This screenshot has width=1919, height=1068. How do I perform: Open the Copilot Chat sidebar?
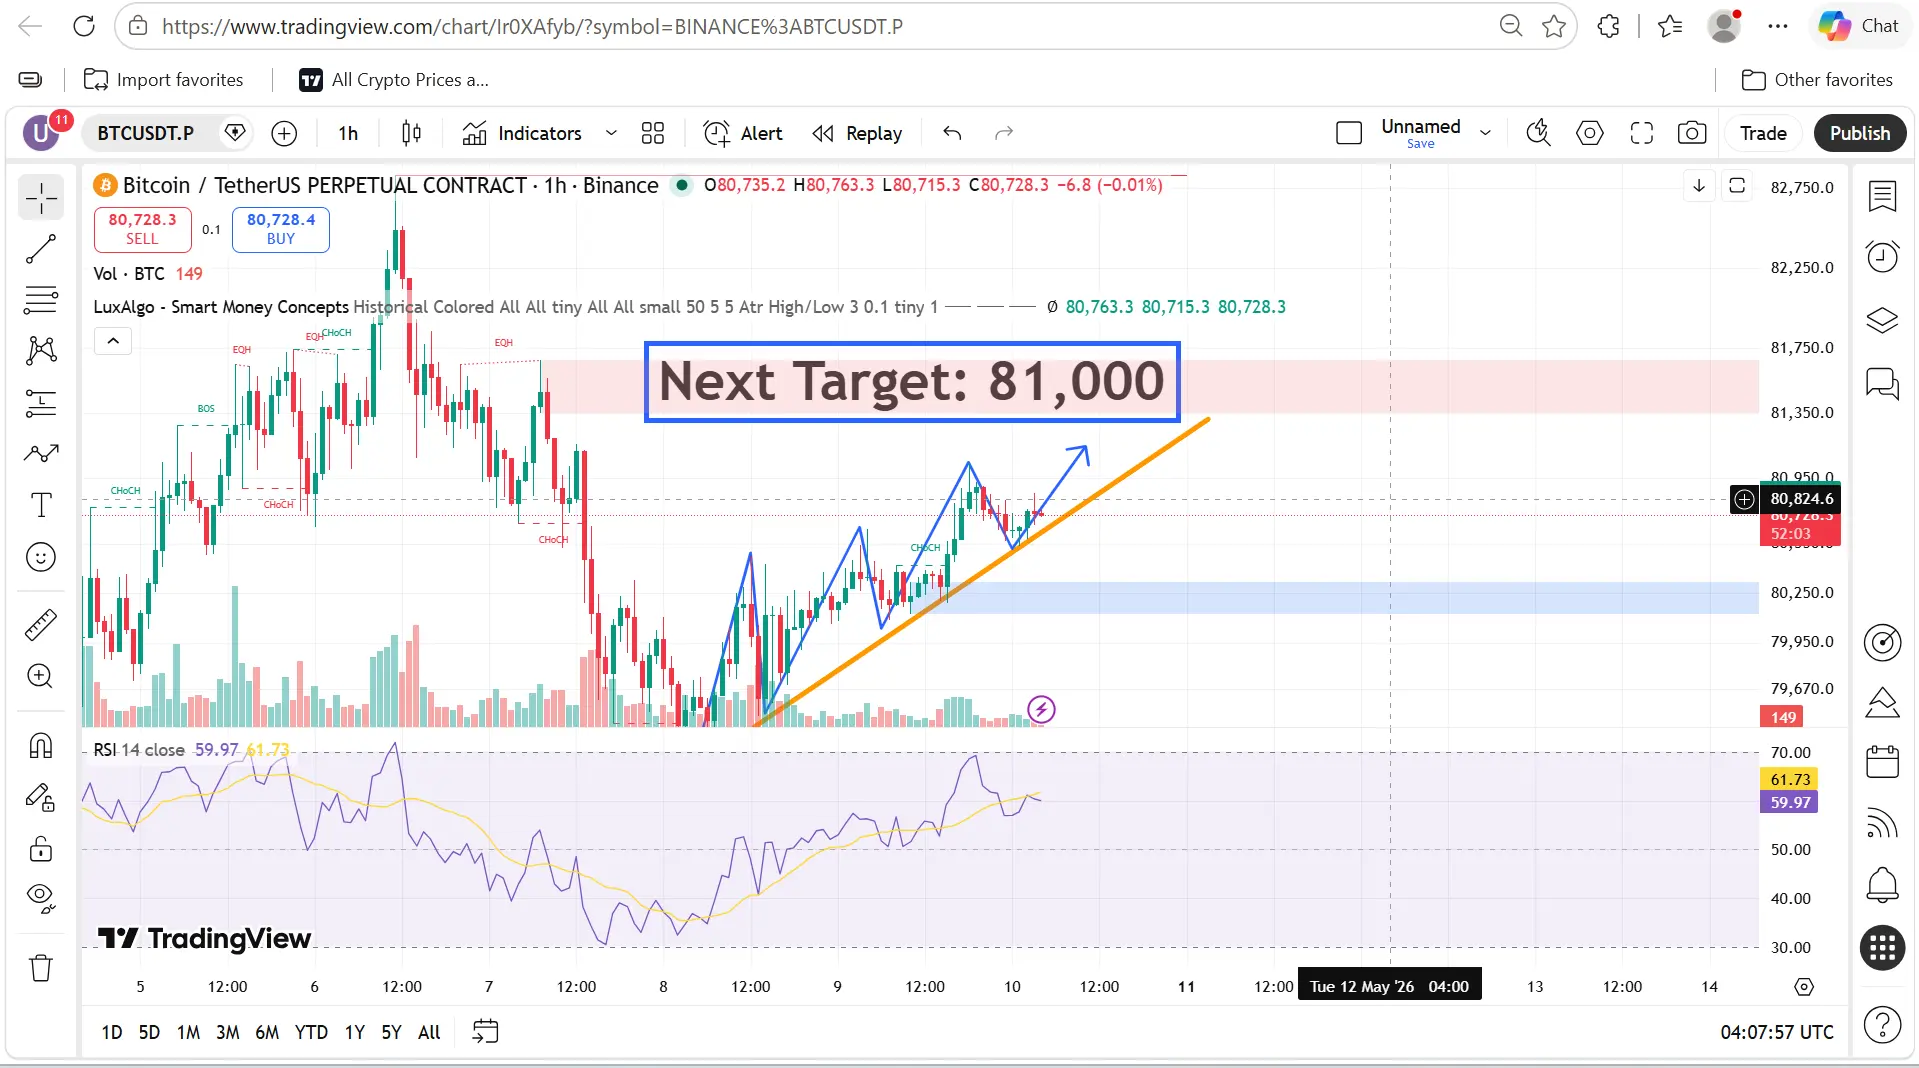[1860, 26]
